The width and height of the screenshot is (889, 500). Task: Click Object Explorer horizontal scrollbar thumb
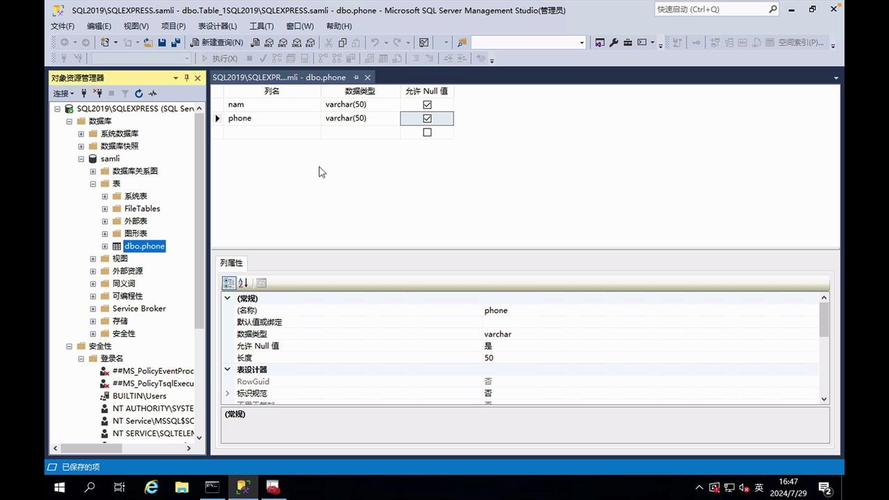91,448
